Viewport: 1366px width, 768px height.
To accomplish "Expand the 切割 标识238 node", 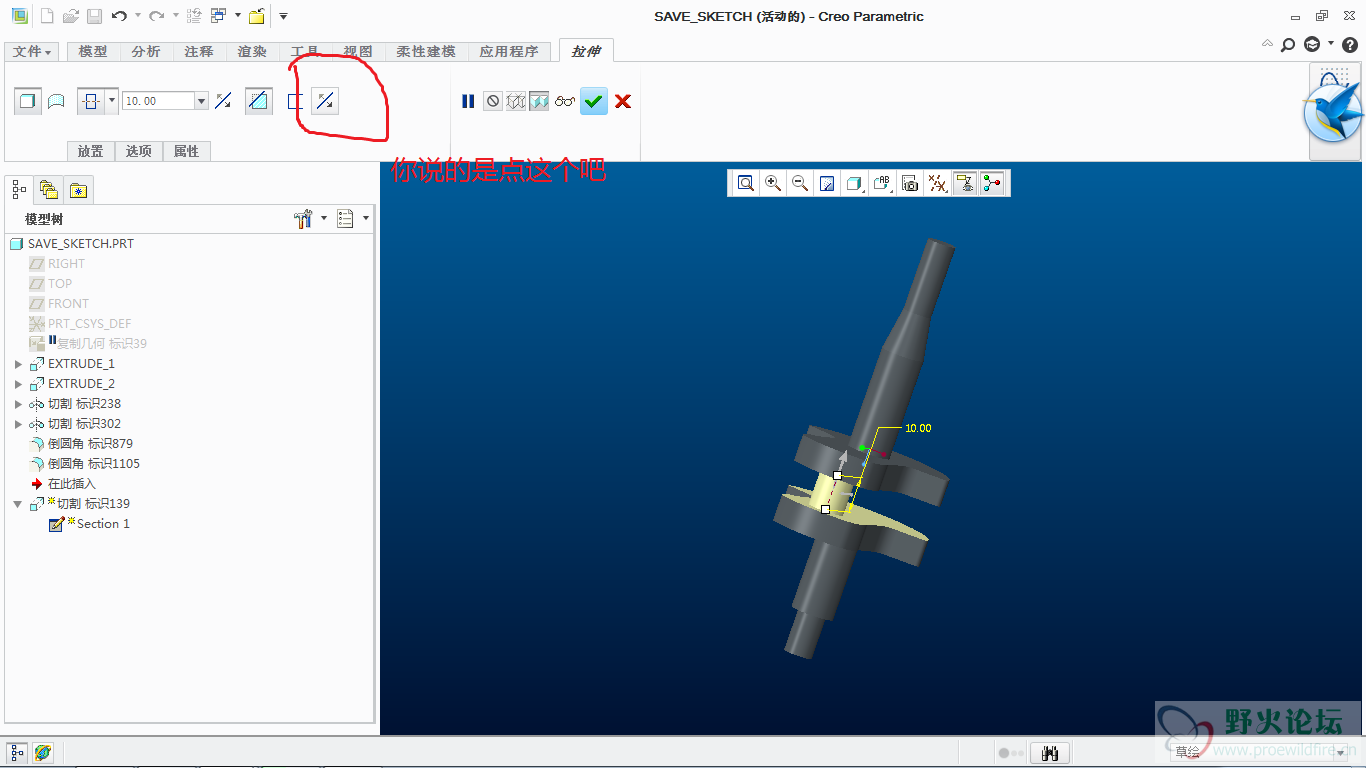I will [x=18, y=404].
